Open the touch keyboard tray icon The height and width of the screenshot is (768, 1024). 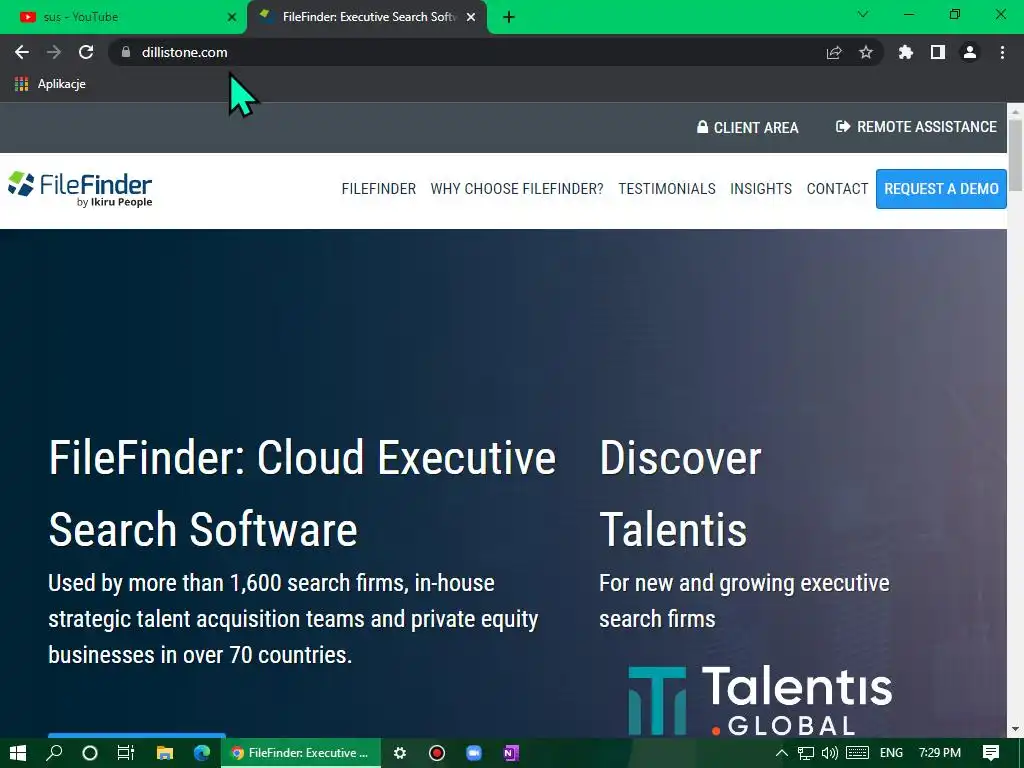pos(857,753)
